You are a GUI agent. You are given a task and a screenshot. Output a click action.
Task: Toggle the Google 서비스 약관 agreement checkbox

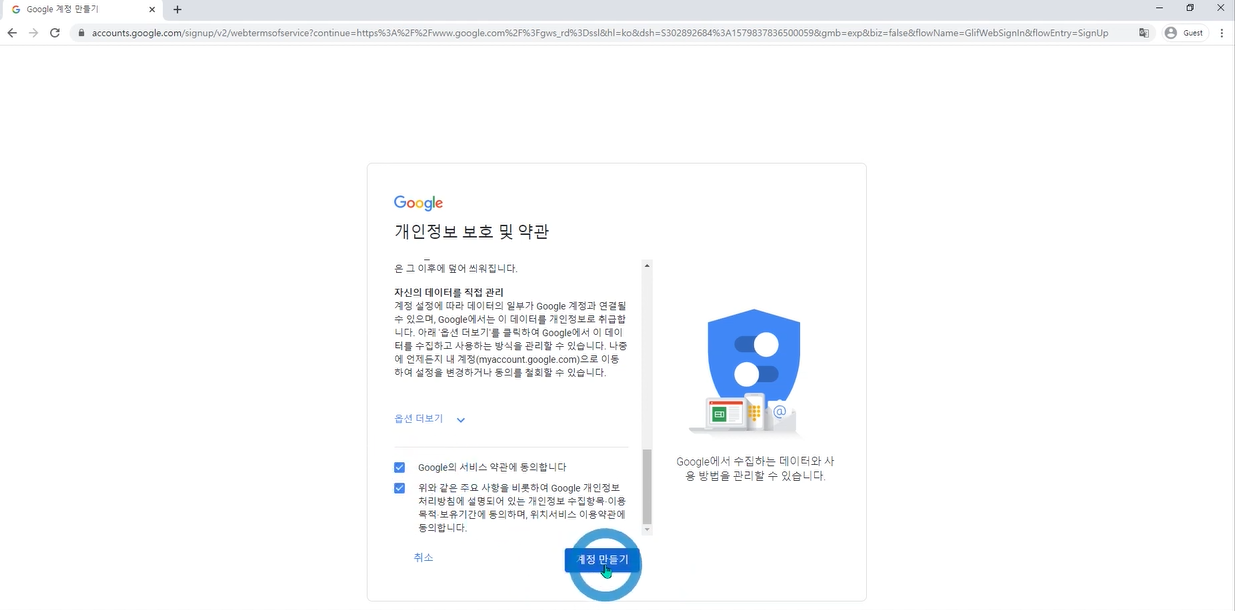coord(400,467)
